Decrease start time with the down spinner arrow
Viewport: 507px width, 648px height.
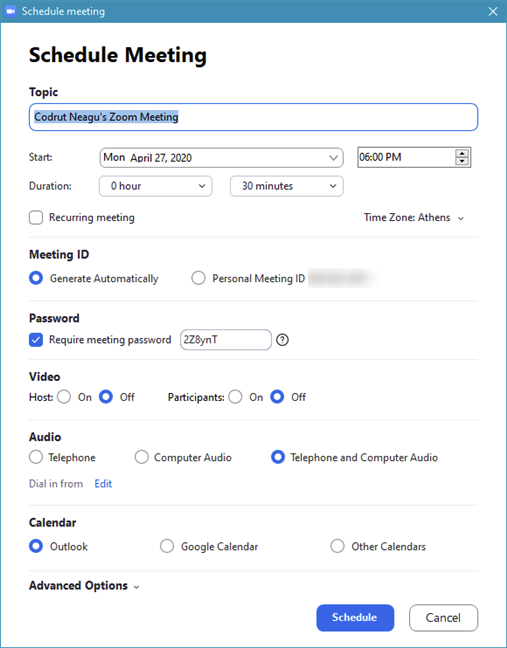462,161
